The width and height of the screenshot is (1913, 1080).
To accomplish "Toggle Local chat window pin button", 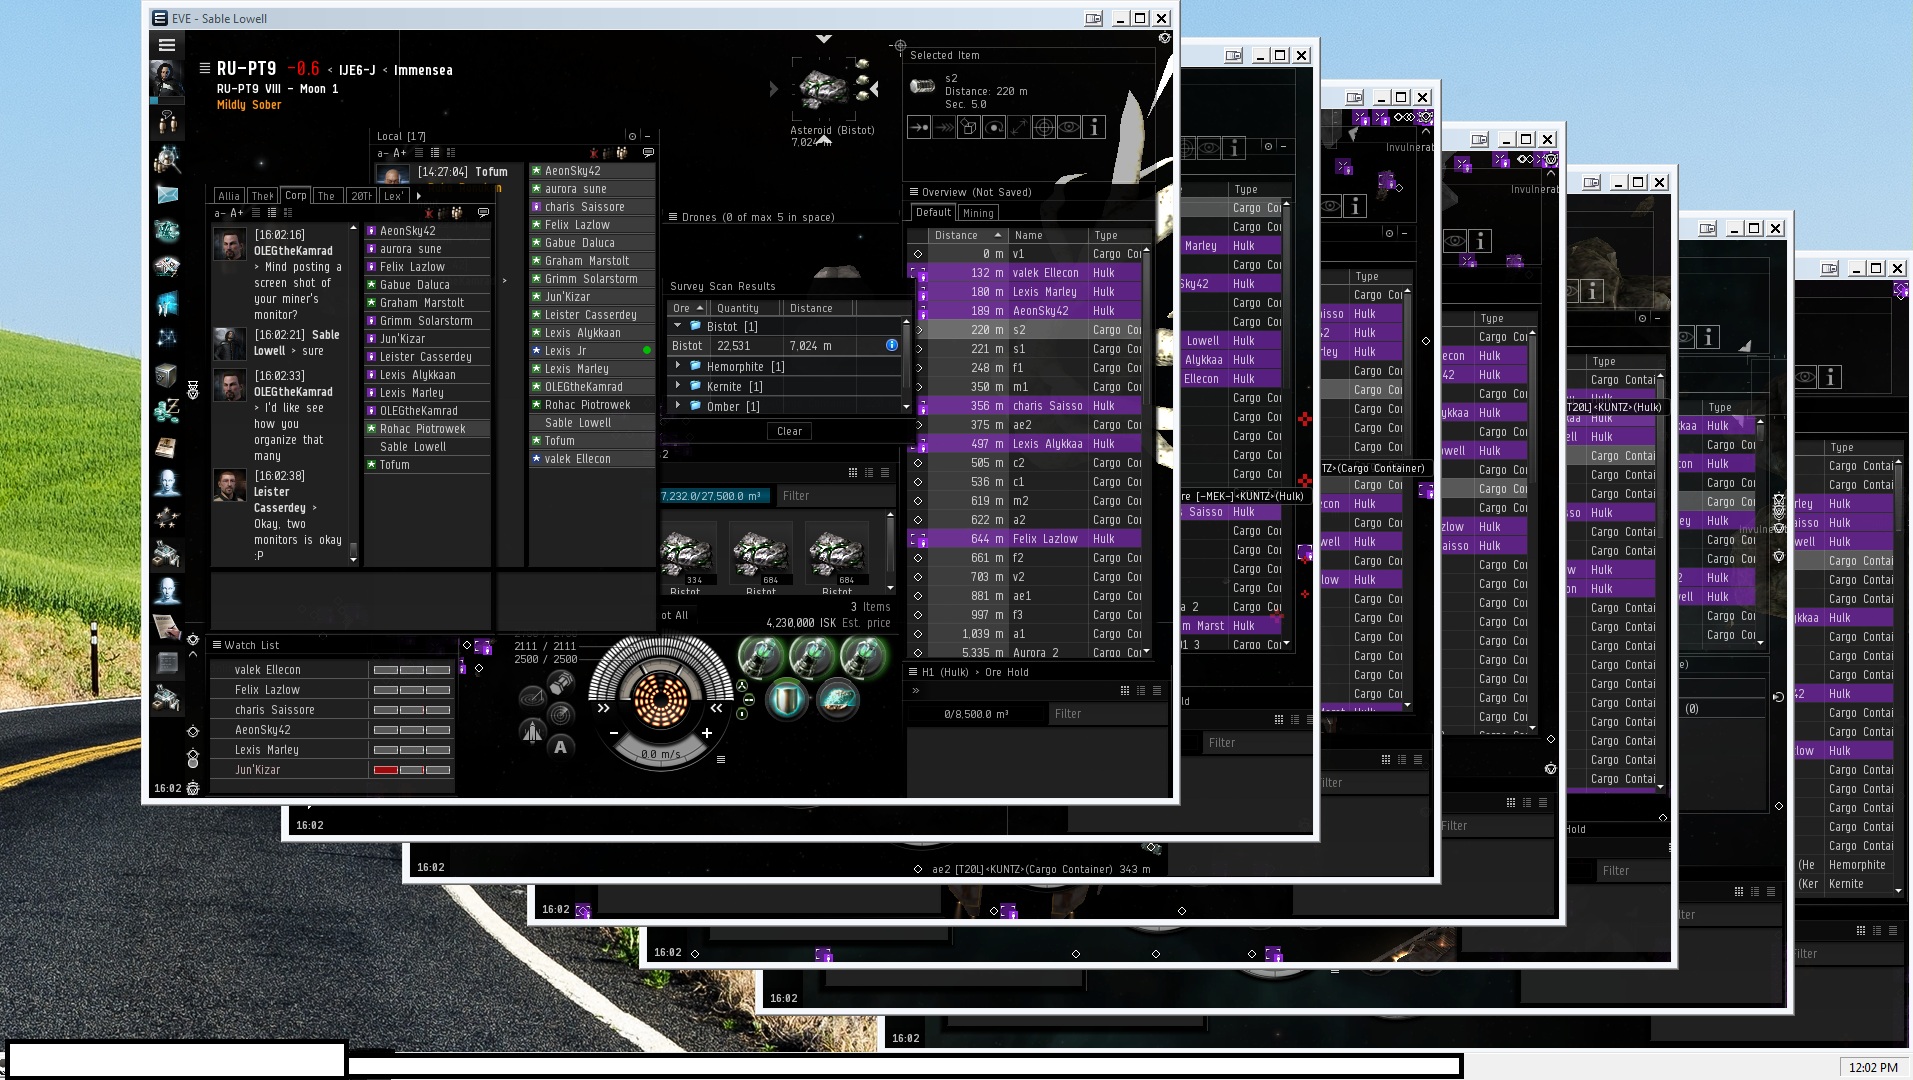I will click(631, 136).
